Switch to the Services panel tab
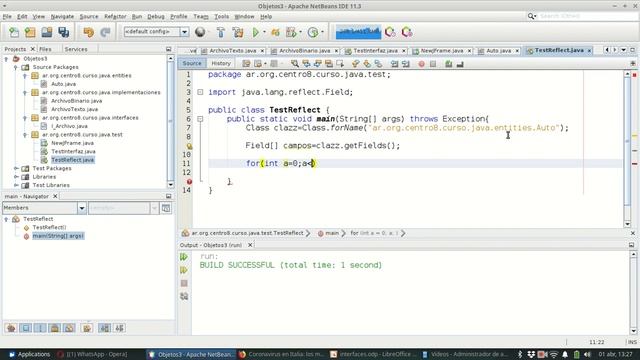This screenshot has height=360, width=640. (x=76, y=49)
